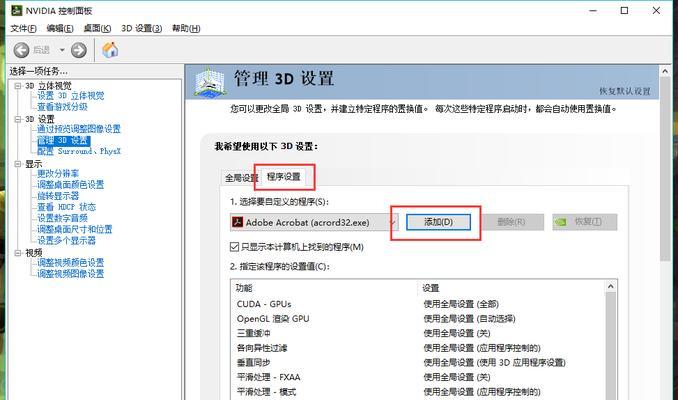
Task: Collapse the 3D 立体视觉 tree node
Action: point(18,86)
